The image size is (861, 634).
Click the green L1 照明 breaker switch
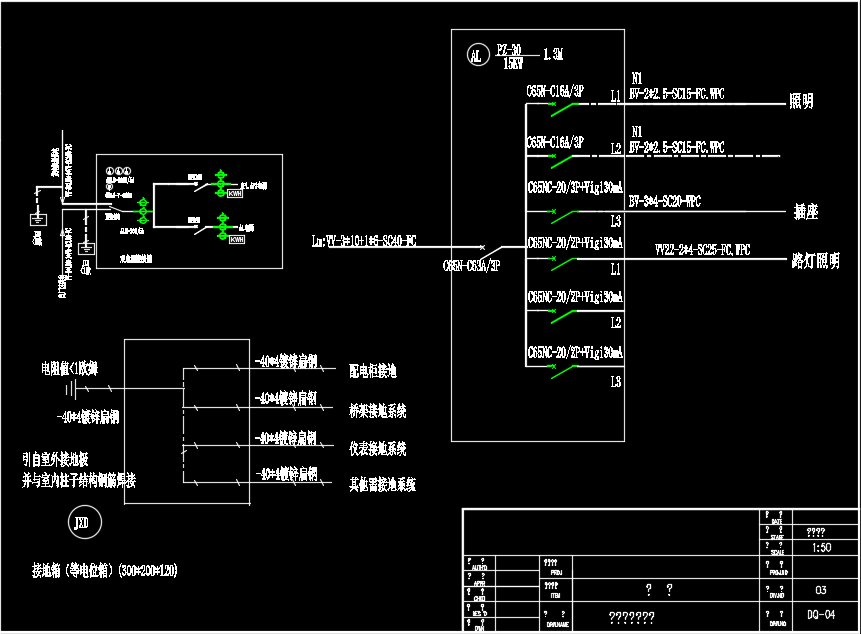561,109
